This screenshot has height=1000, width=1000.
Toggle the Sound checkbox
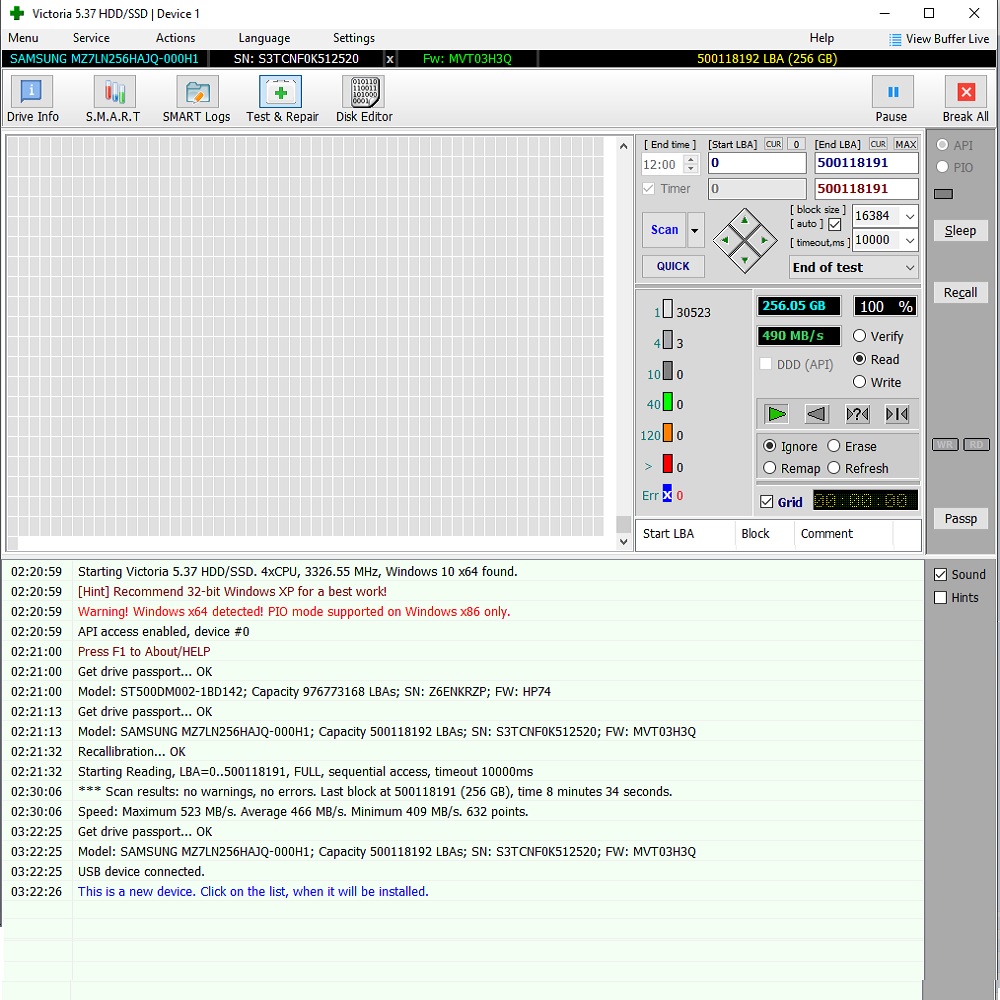[940, 575]
